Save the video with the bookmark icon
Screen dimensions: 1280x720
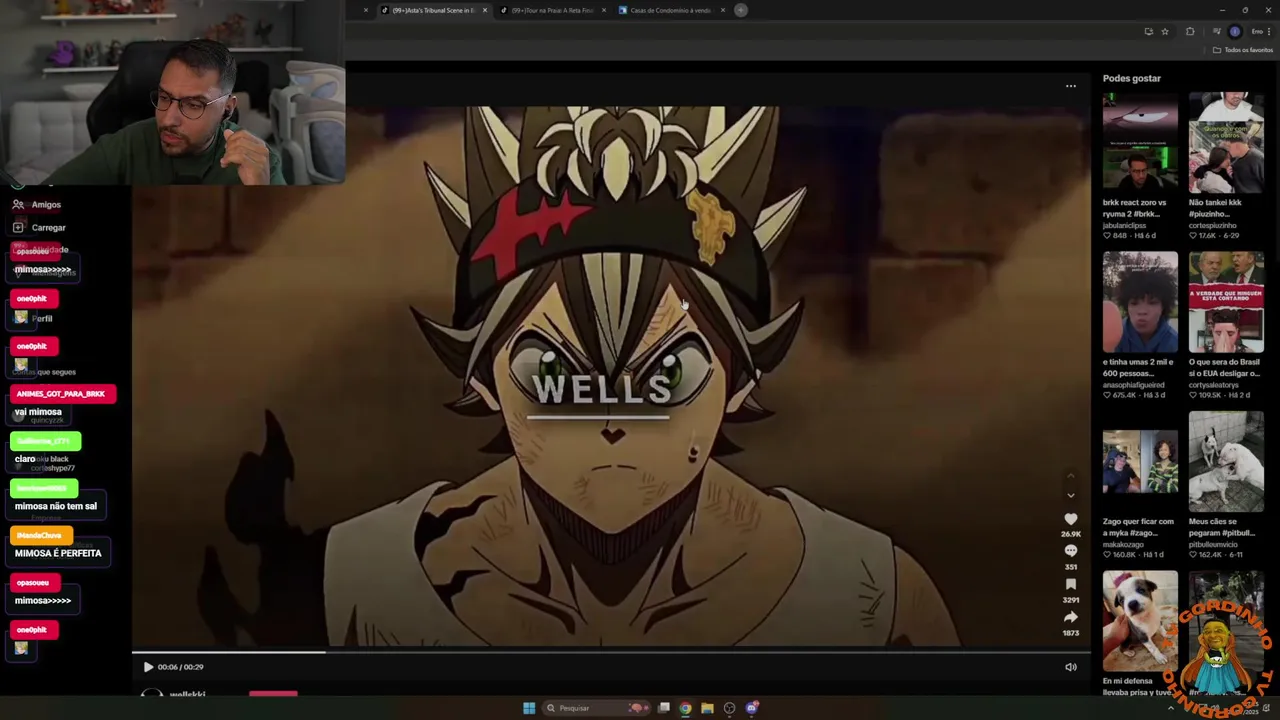pos(1071,584)
